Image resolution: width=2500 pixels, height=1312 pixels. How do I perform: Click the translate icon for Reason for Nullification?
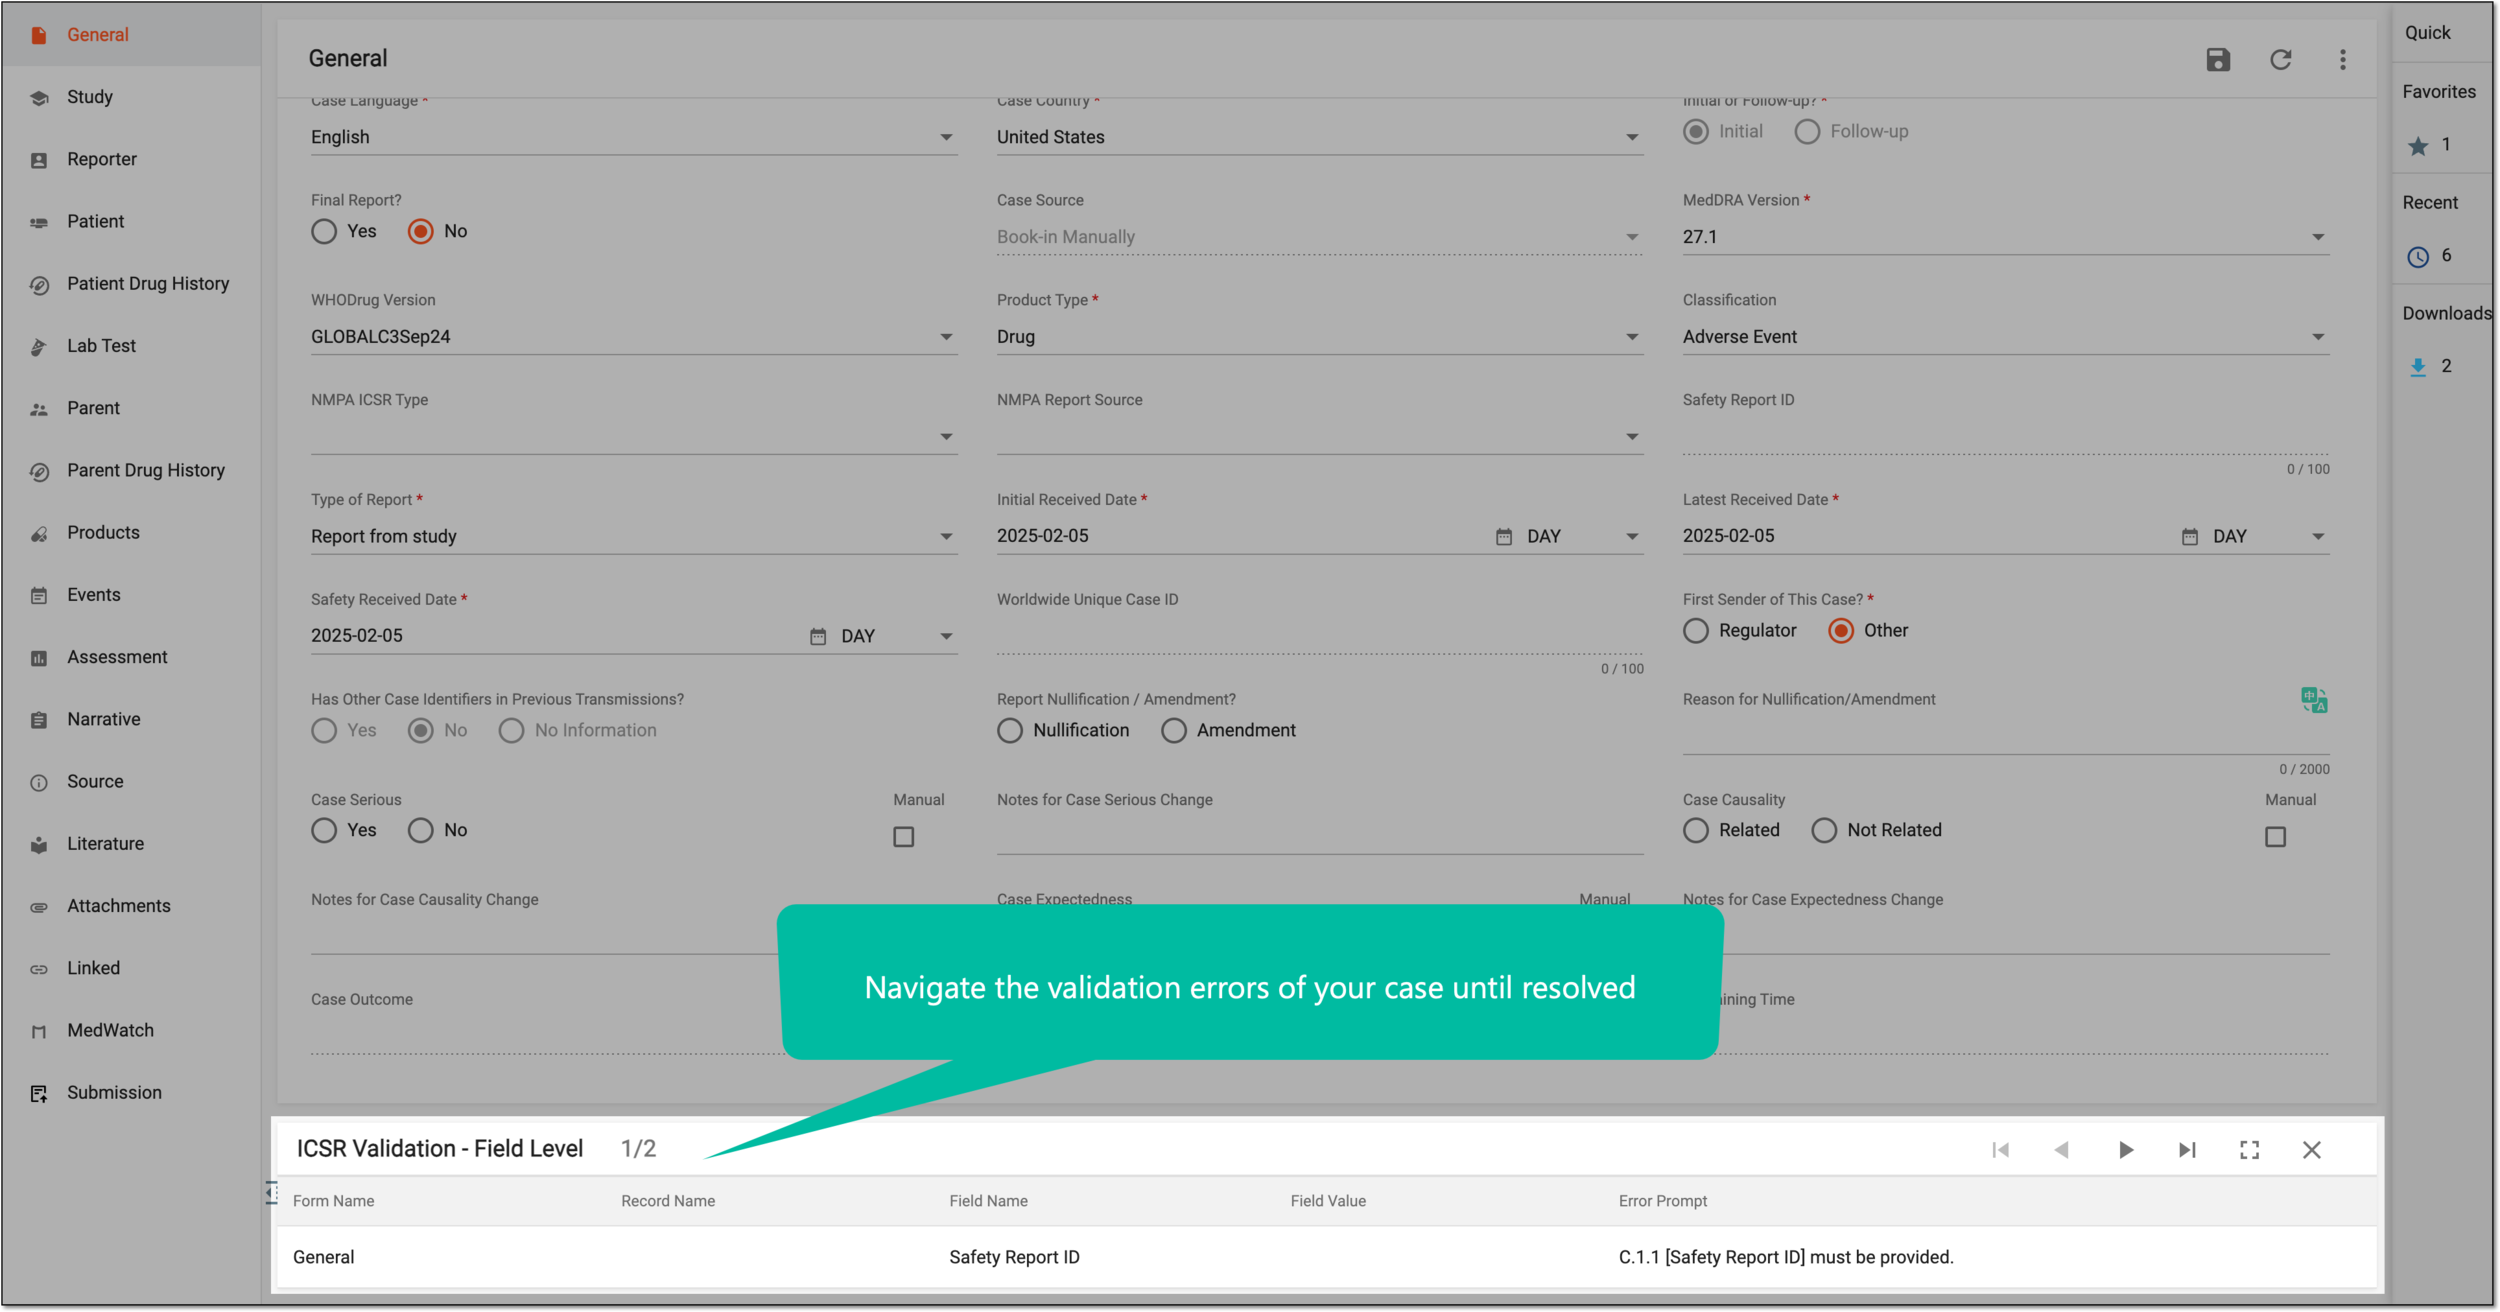point(2313,700)
